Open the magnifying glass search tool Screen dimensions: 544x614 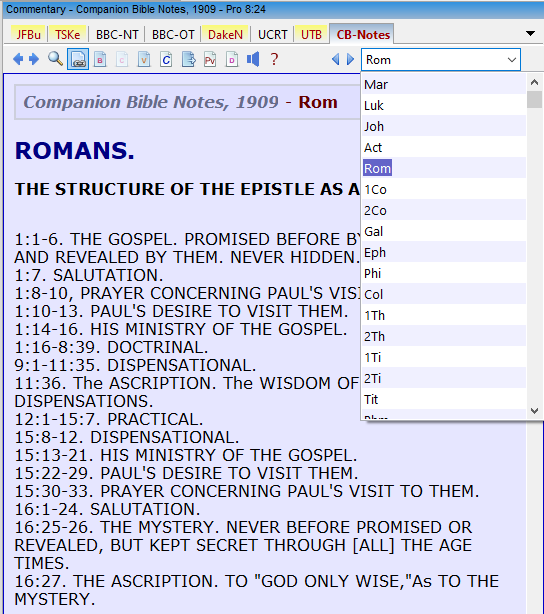click(x=55, y=59)
